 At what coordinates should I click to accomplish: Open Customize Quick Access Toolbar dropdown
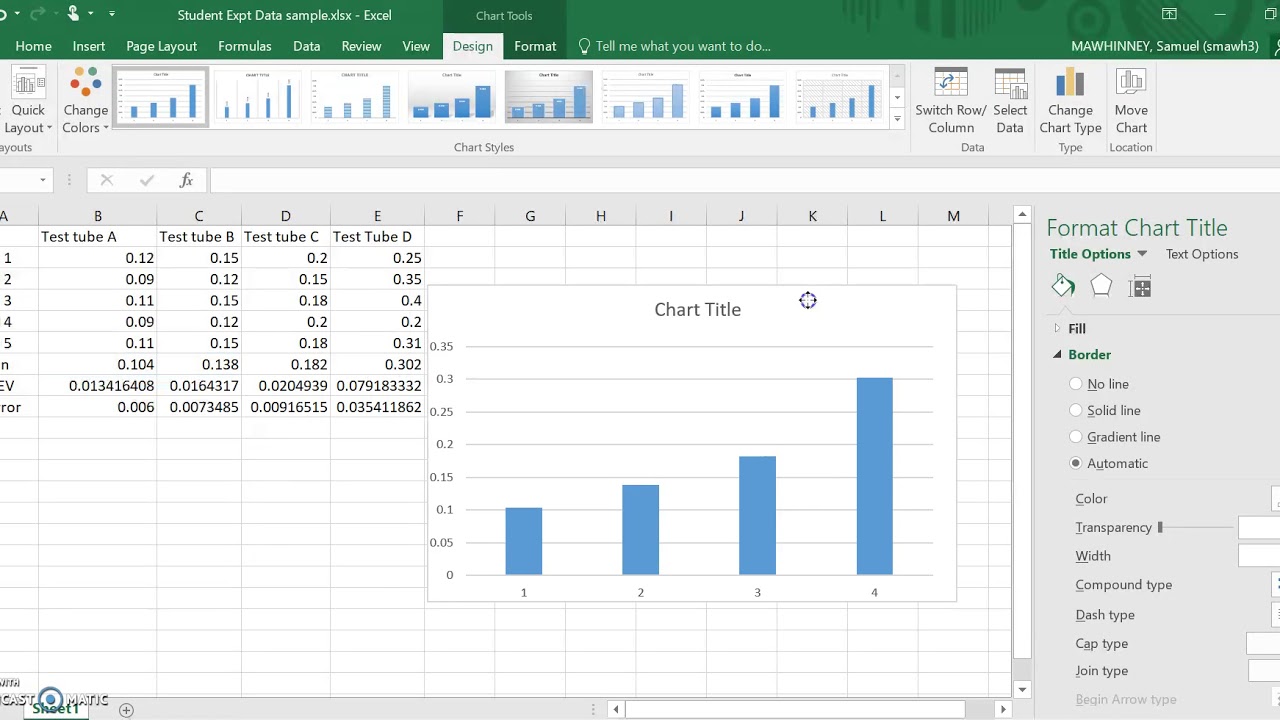coord(111,14)
